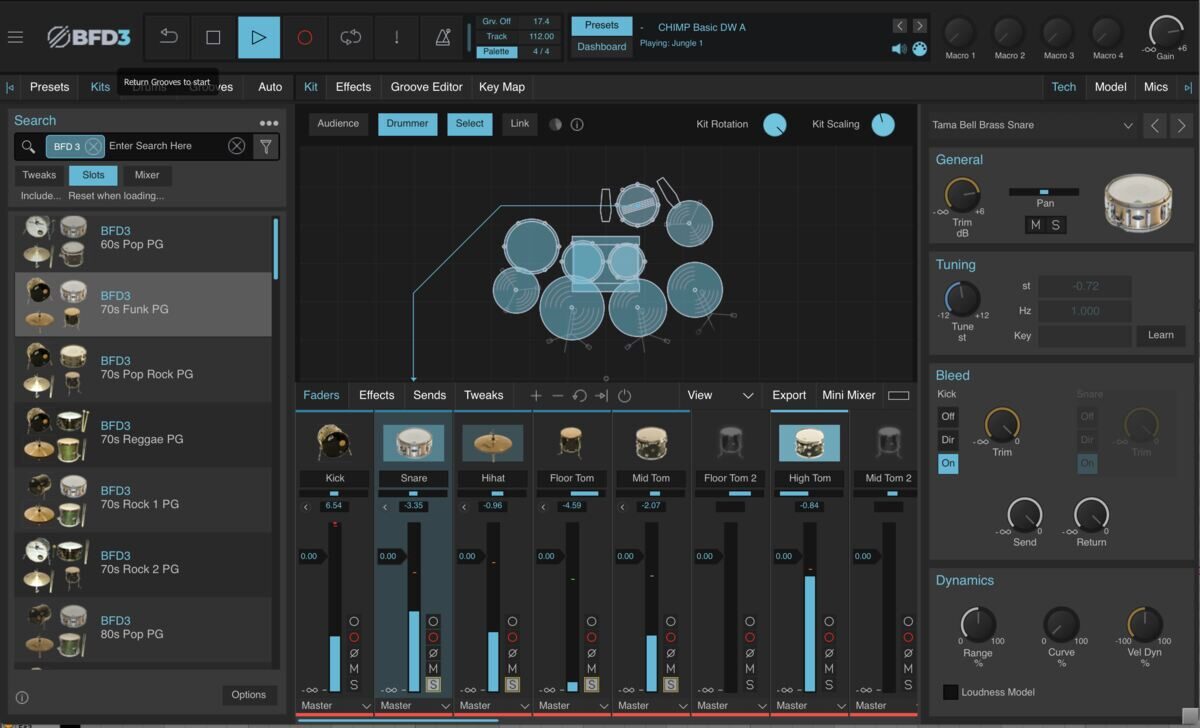Enable the Loop playback icon

[351, 37]
